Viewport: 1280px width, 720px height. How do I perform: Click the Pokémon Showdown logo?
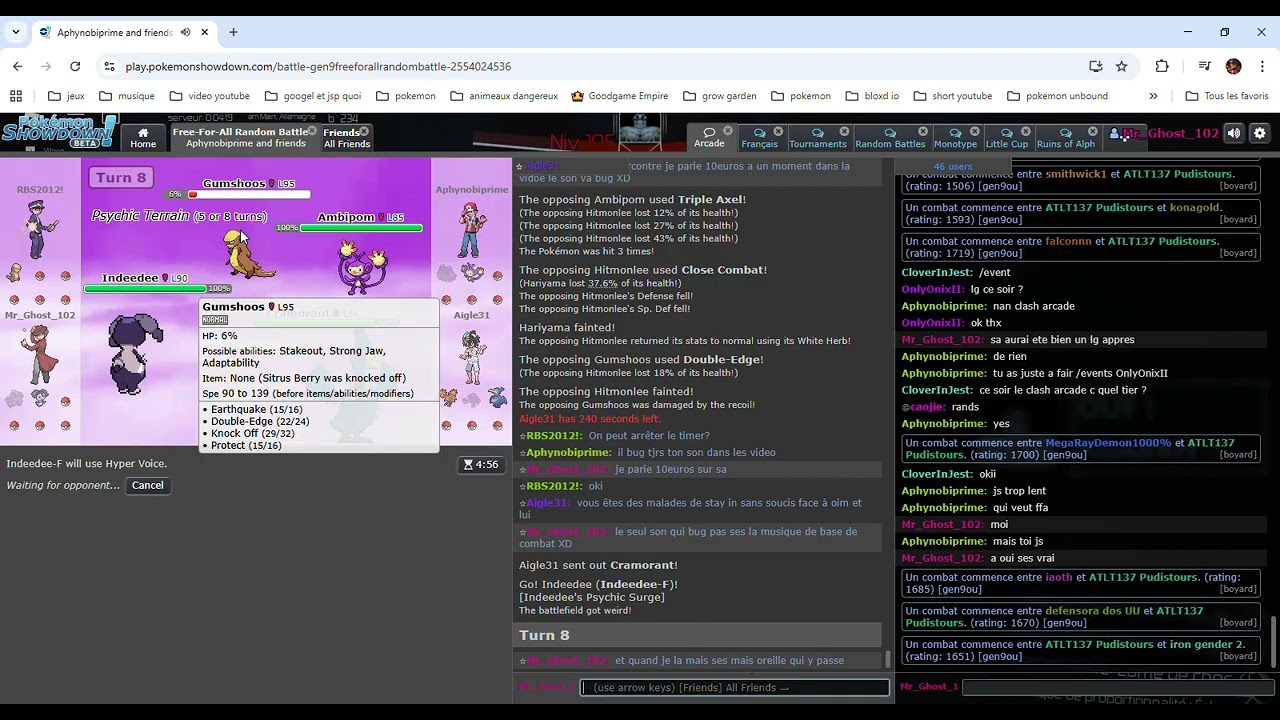[x=58, y=133]
